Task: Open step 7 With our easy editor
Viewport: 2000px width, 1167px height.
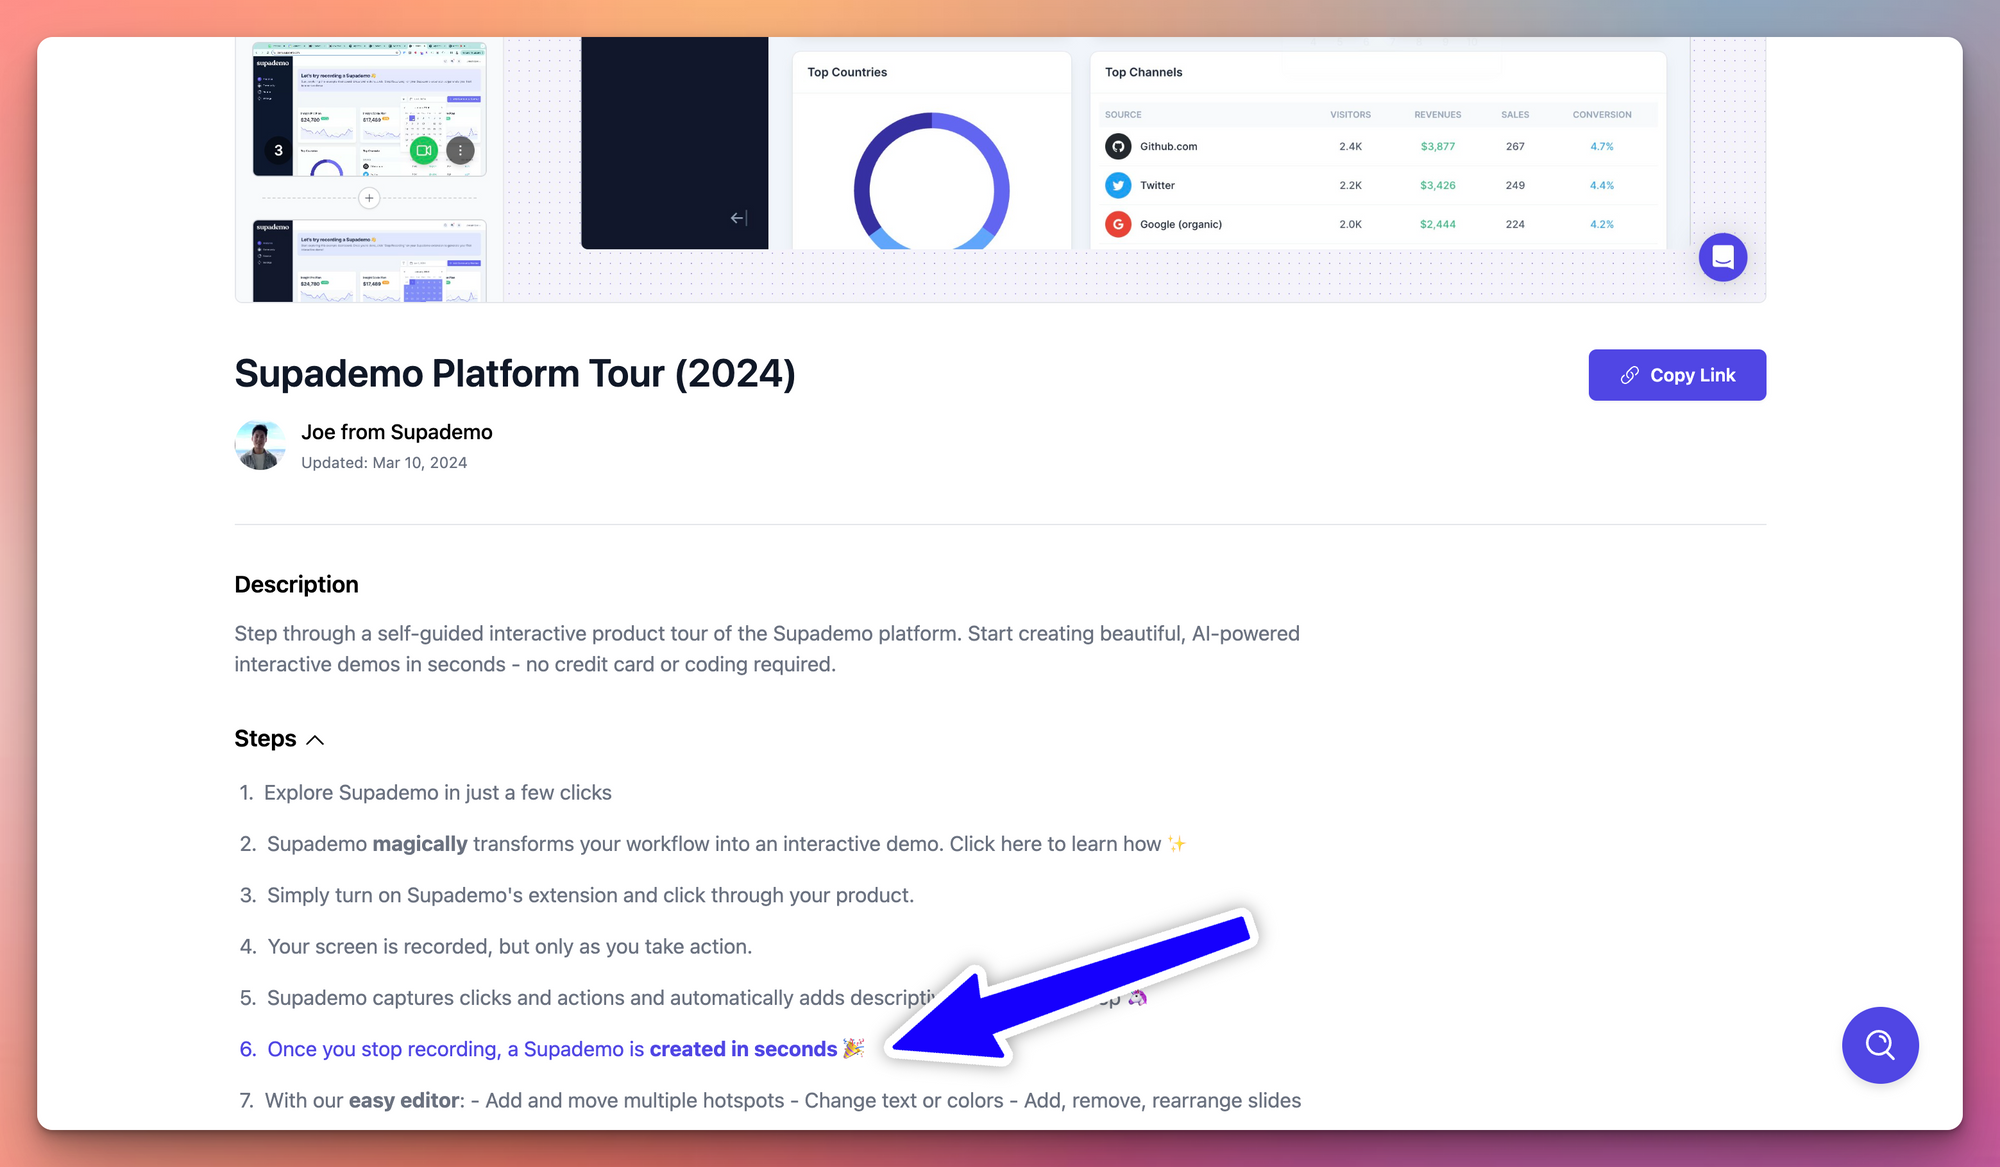Action: click(x=770, y=1101)
